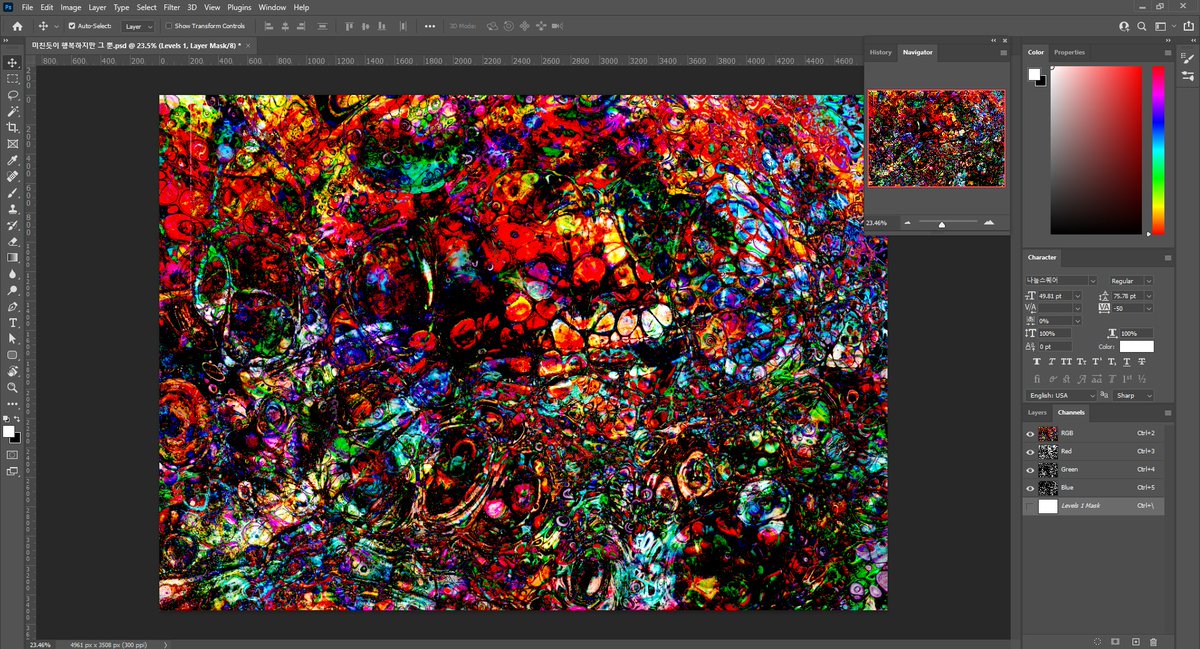The height and width of the screenshot is (649, 1200).
Task: Switch to the Properties tab
Action: tap(1069, 52)
